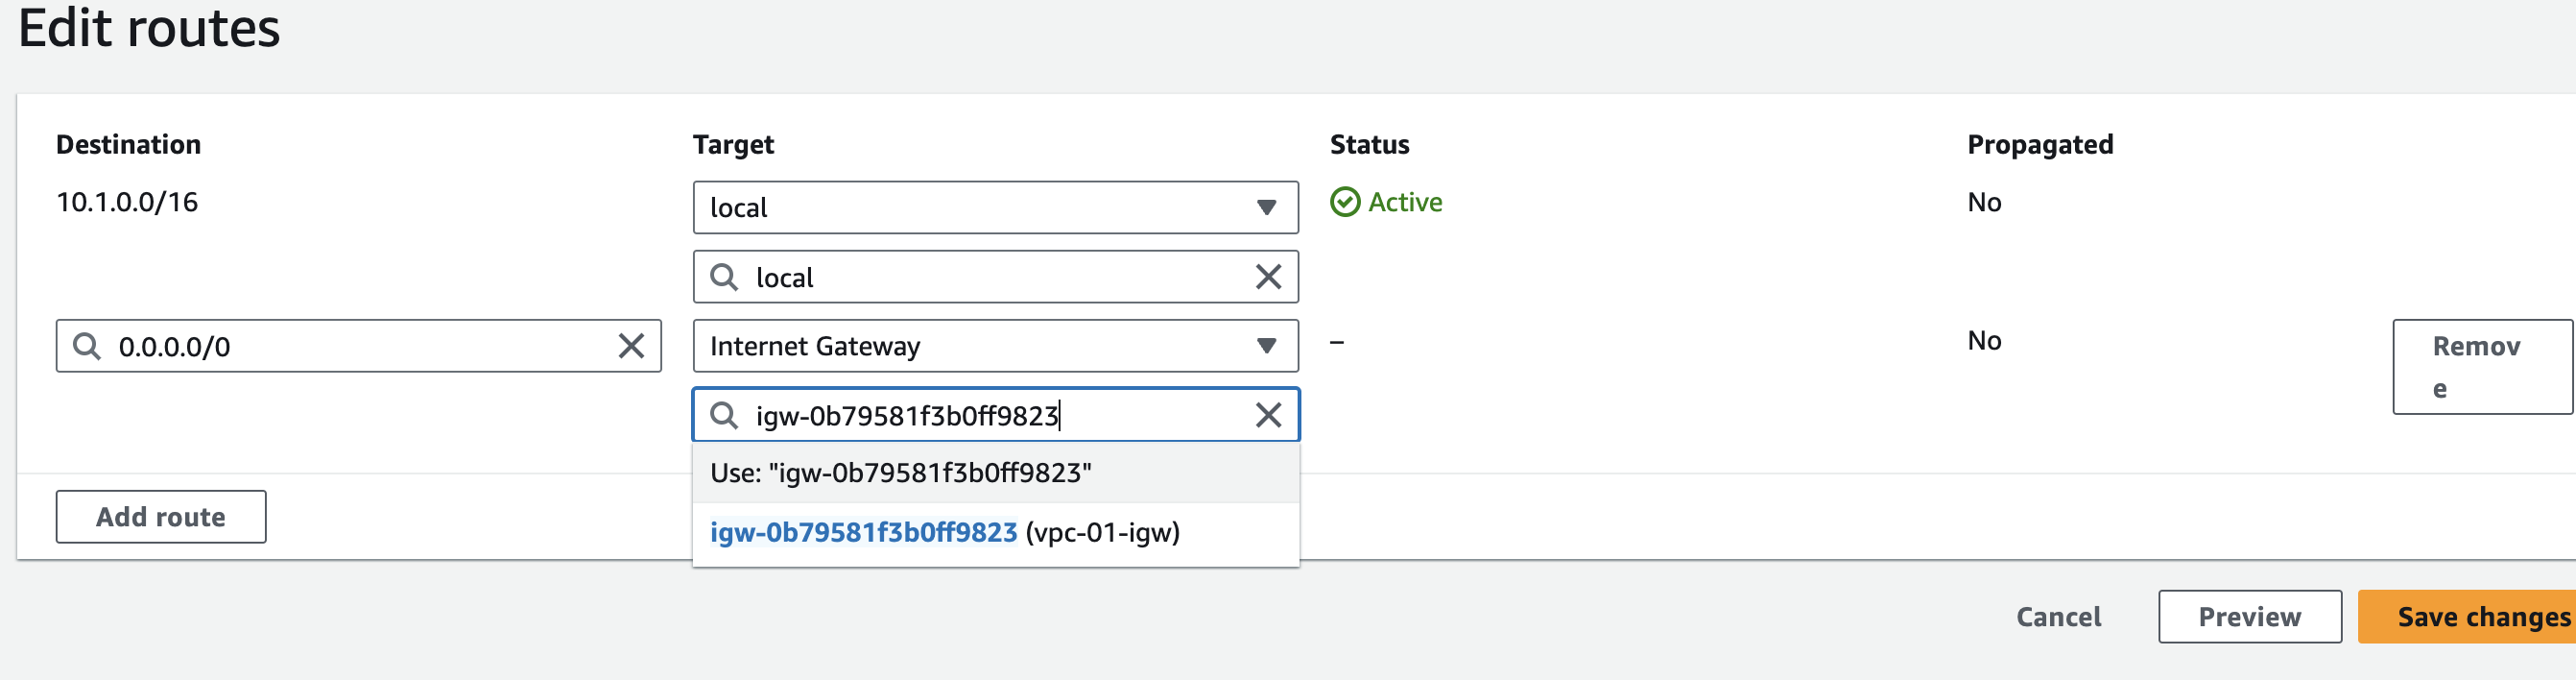Click magnifier icon in 0.0.0.0/0 destination box
2576x680 pixels.
pyautogui.click(x=87, y=346)
